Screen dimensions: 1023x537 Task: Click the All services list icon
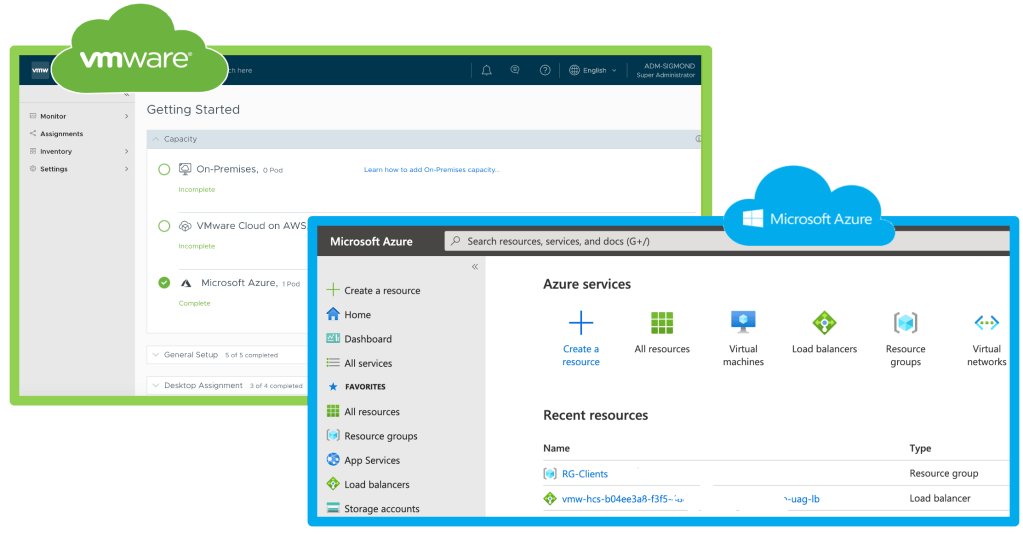tap(333, 363)
